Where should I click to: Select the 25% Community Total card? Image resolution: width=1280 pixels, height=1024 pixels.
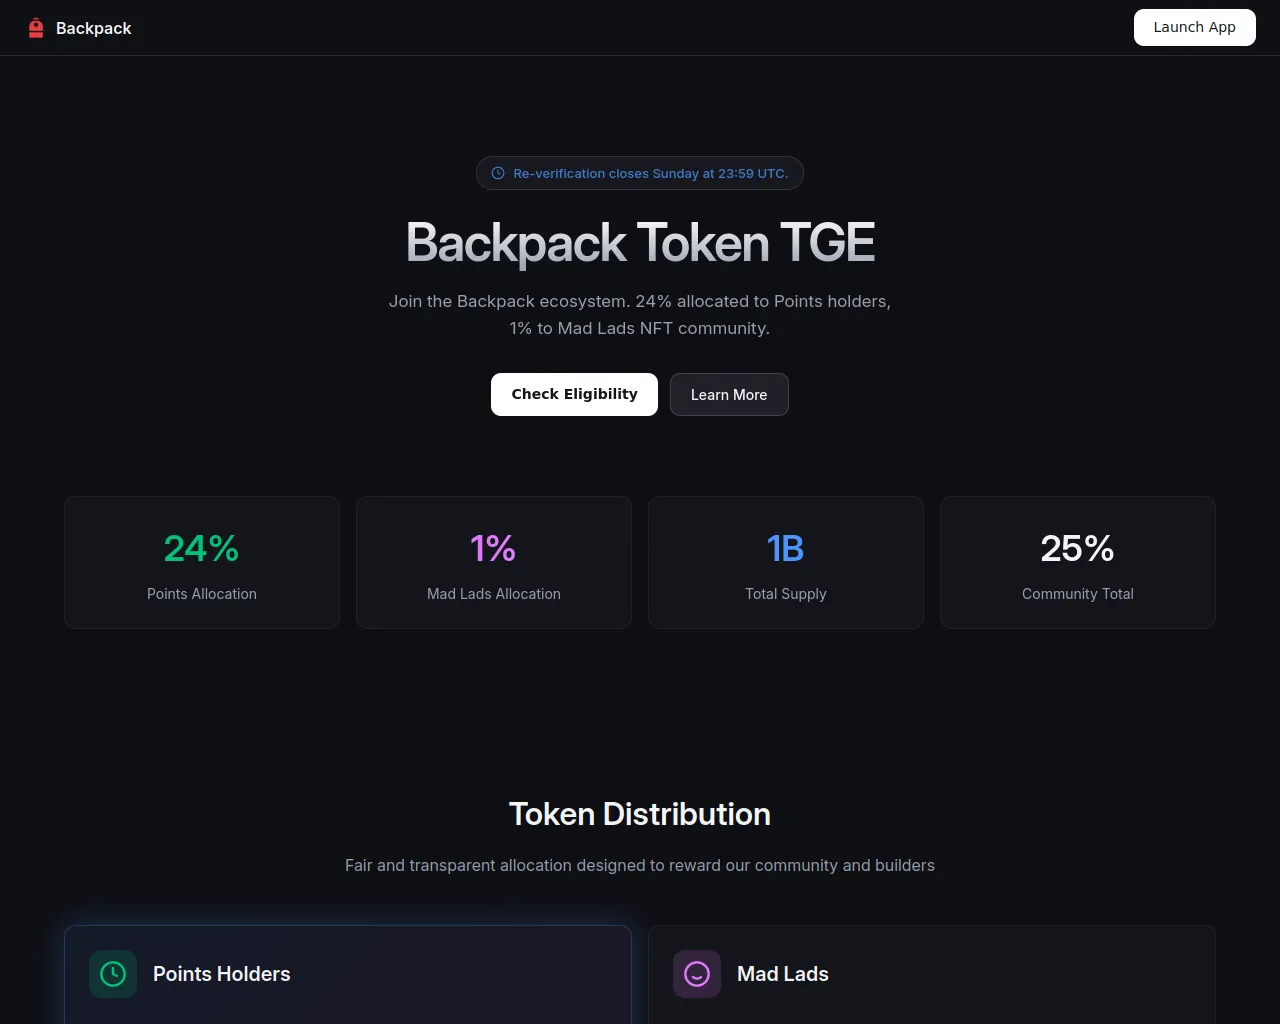1078,562
